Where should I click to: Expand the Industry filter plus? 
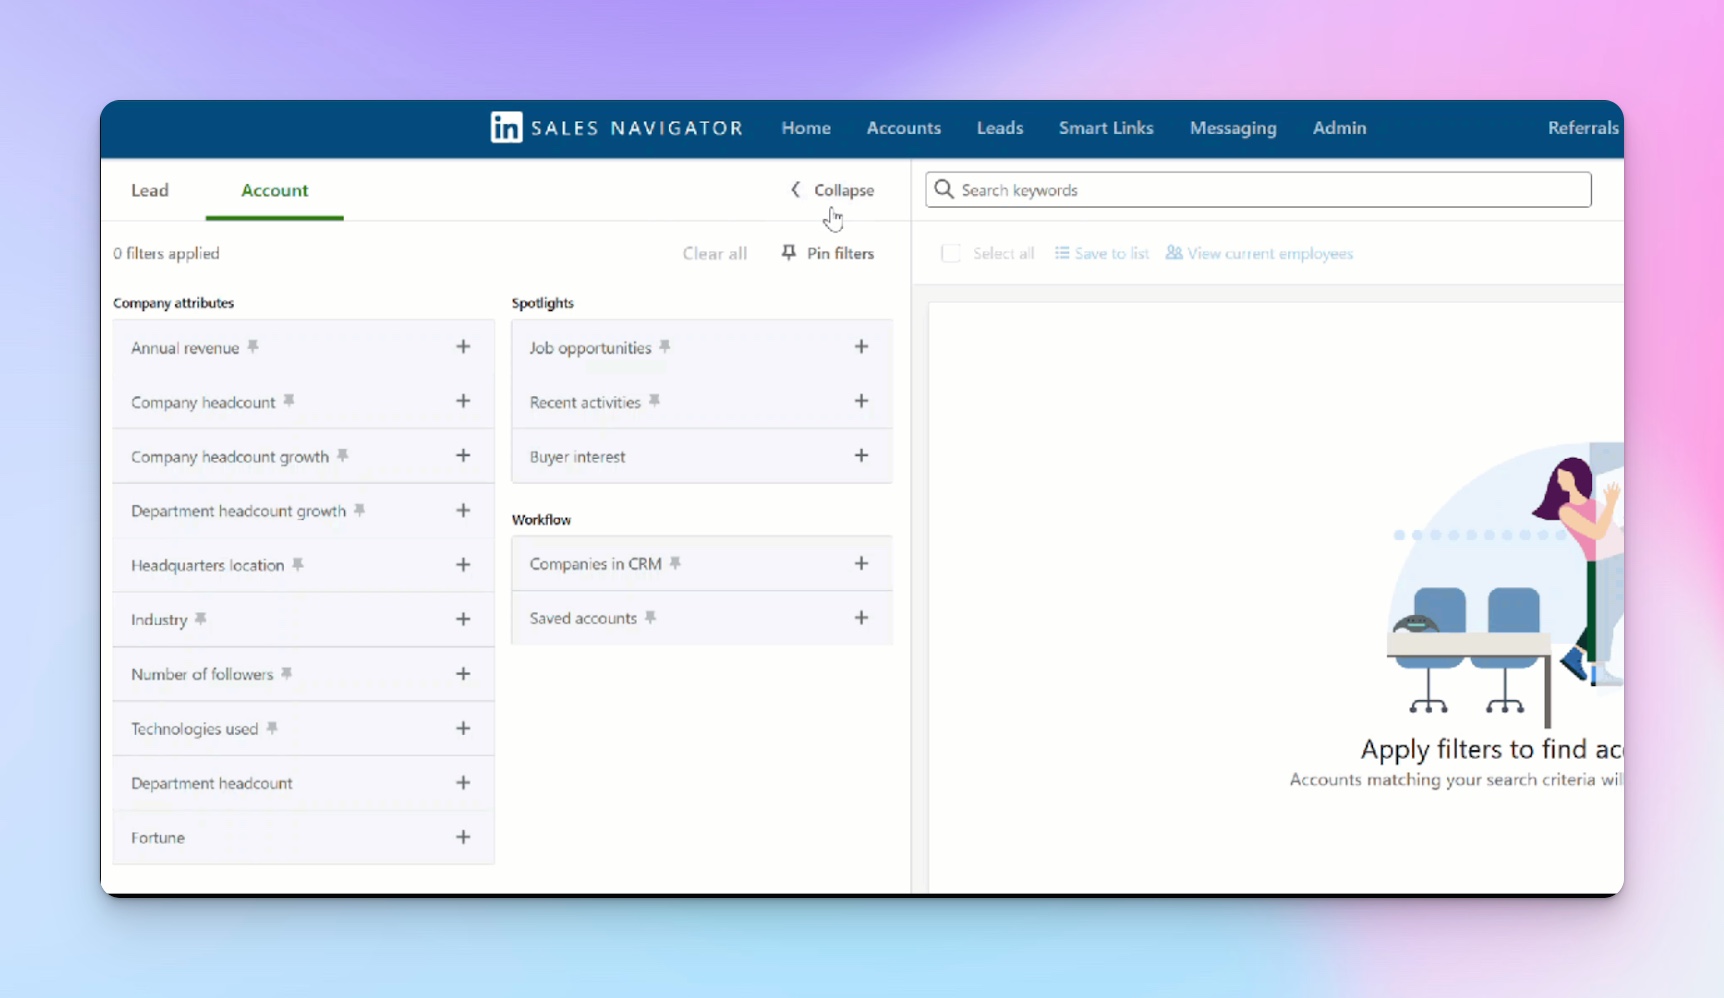(463, 619)
